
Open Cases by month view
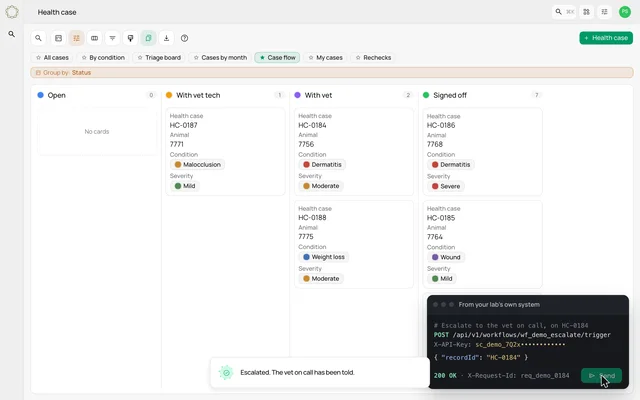(x=220, y=58)
